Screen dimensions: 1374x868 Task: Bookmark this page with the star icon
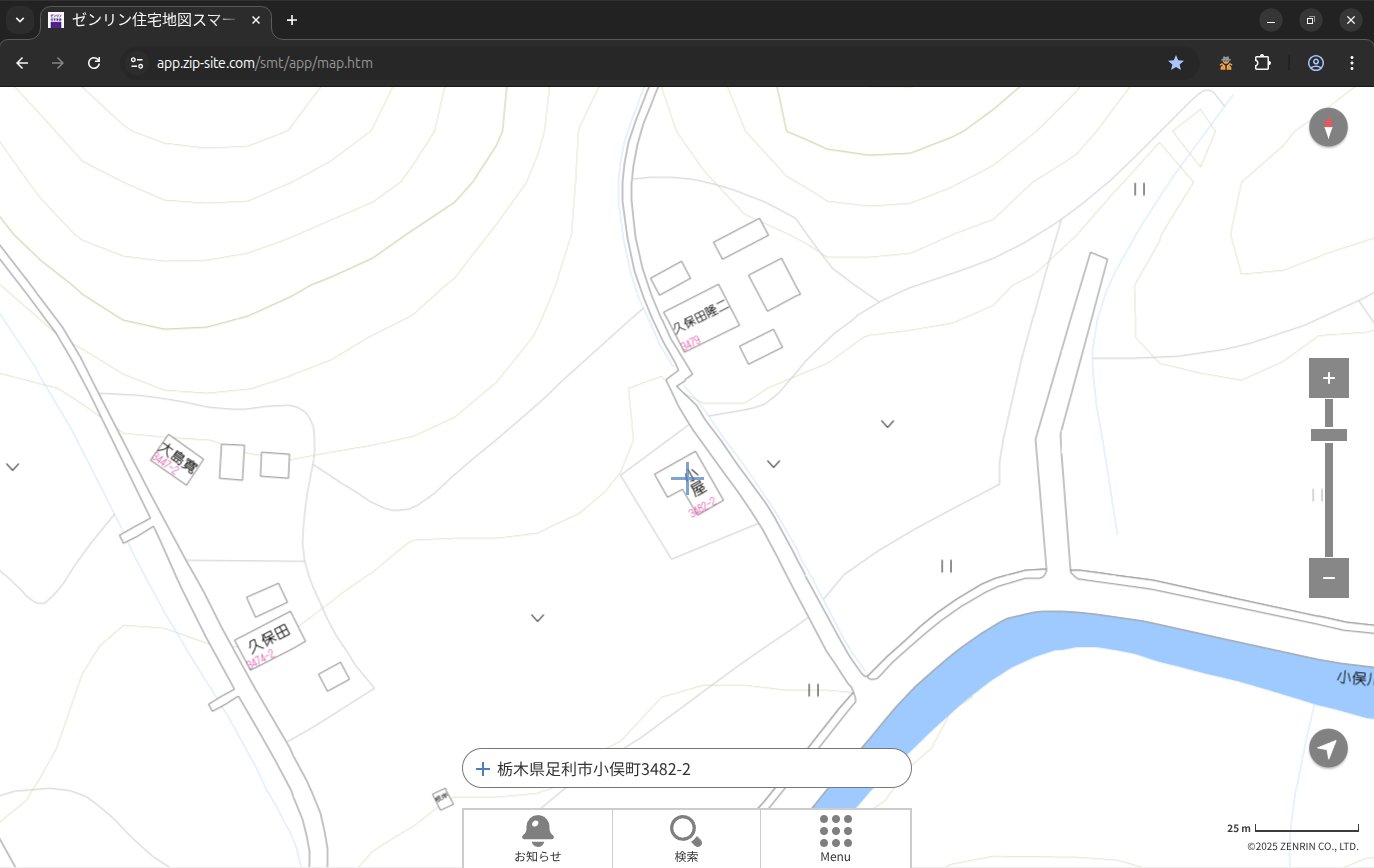(x=1176, y=63)
